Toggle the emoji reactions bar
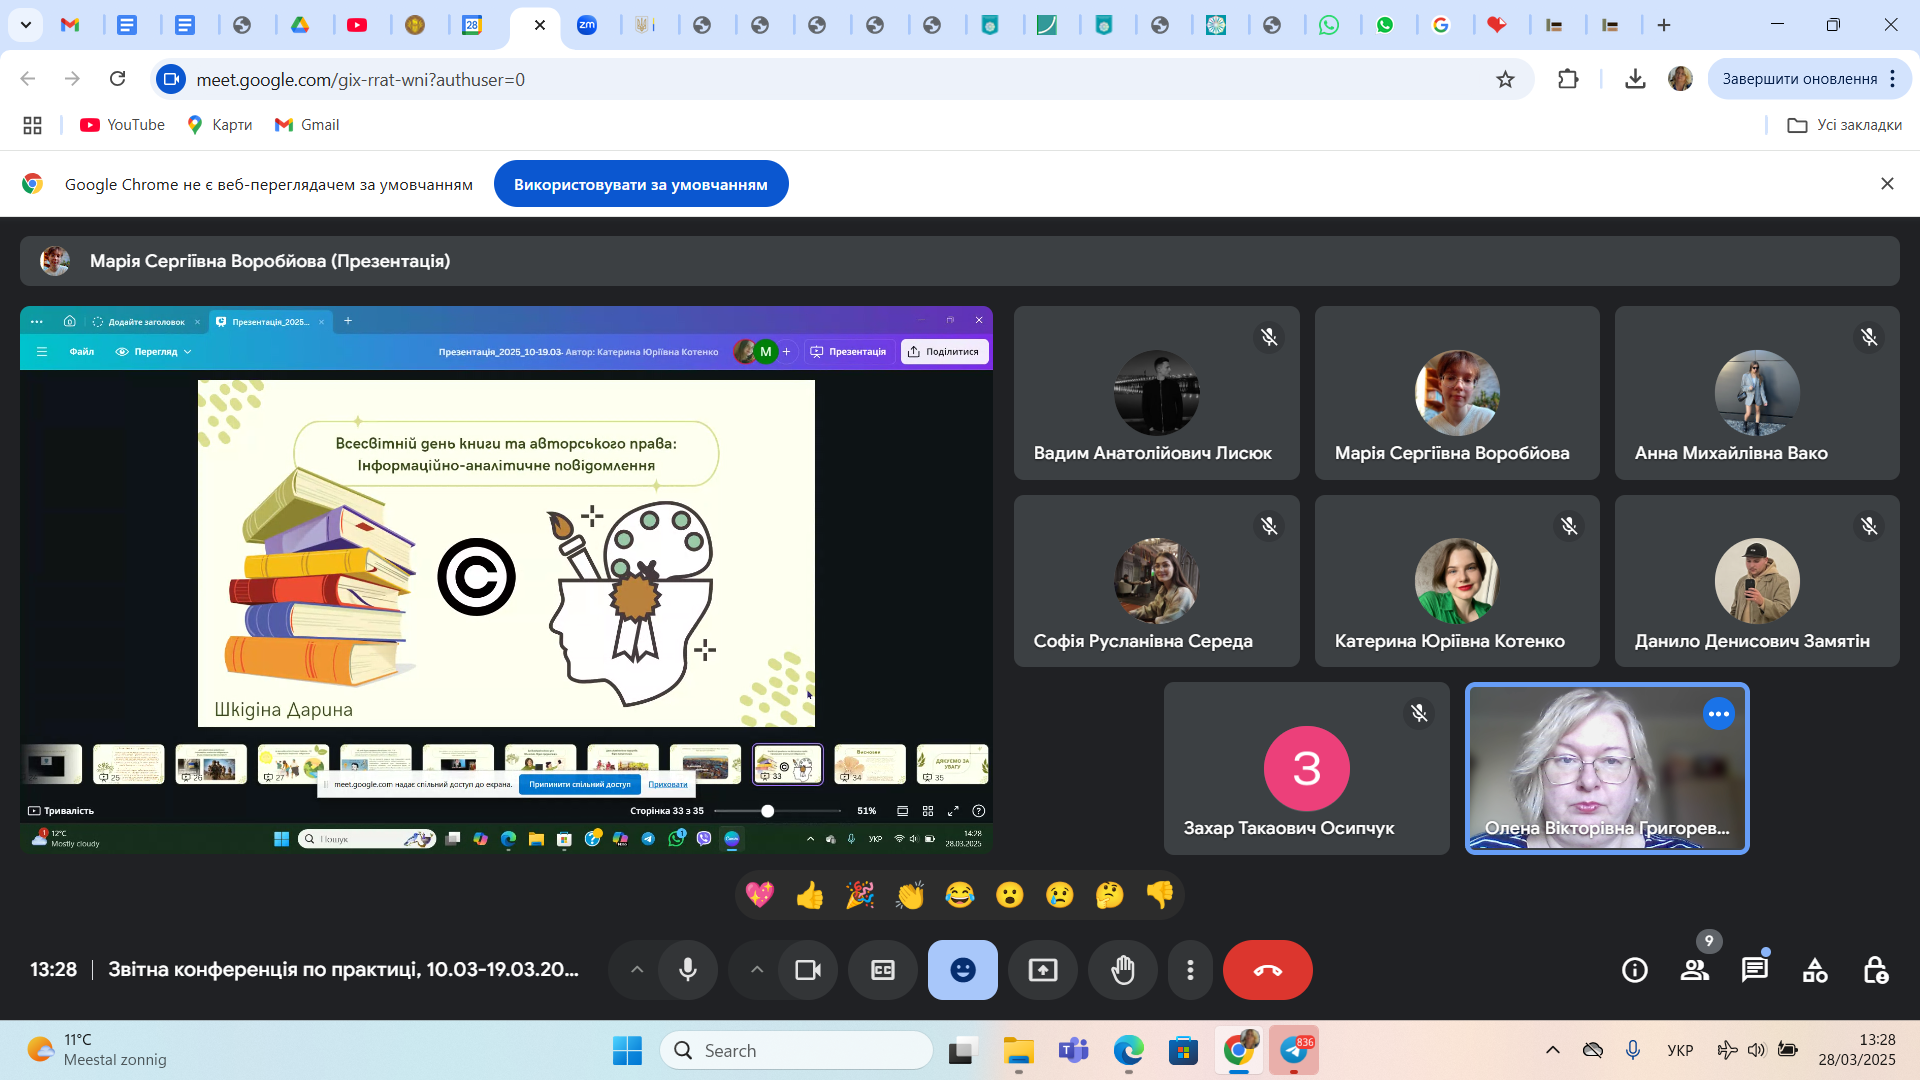The height and width of the screenshot is (1080, 1920). tap(963, 970)
